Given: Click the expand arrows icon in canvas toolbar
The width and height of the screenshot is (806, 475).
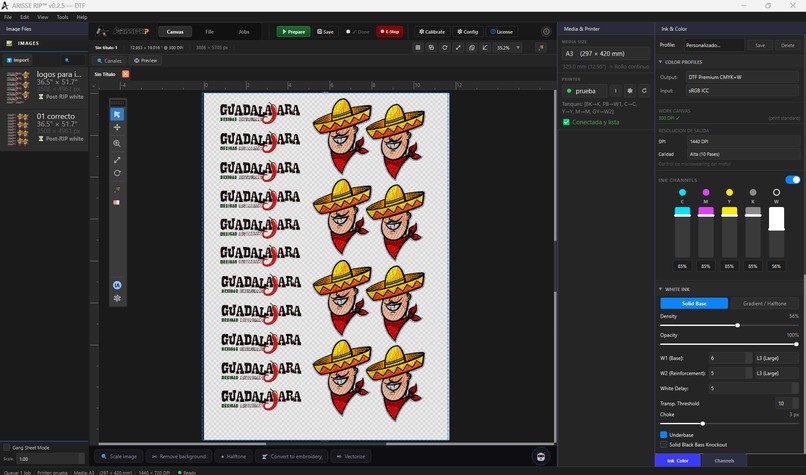Looking at the screenshot, I should click(458, 47).
